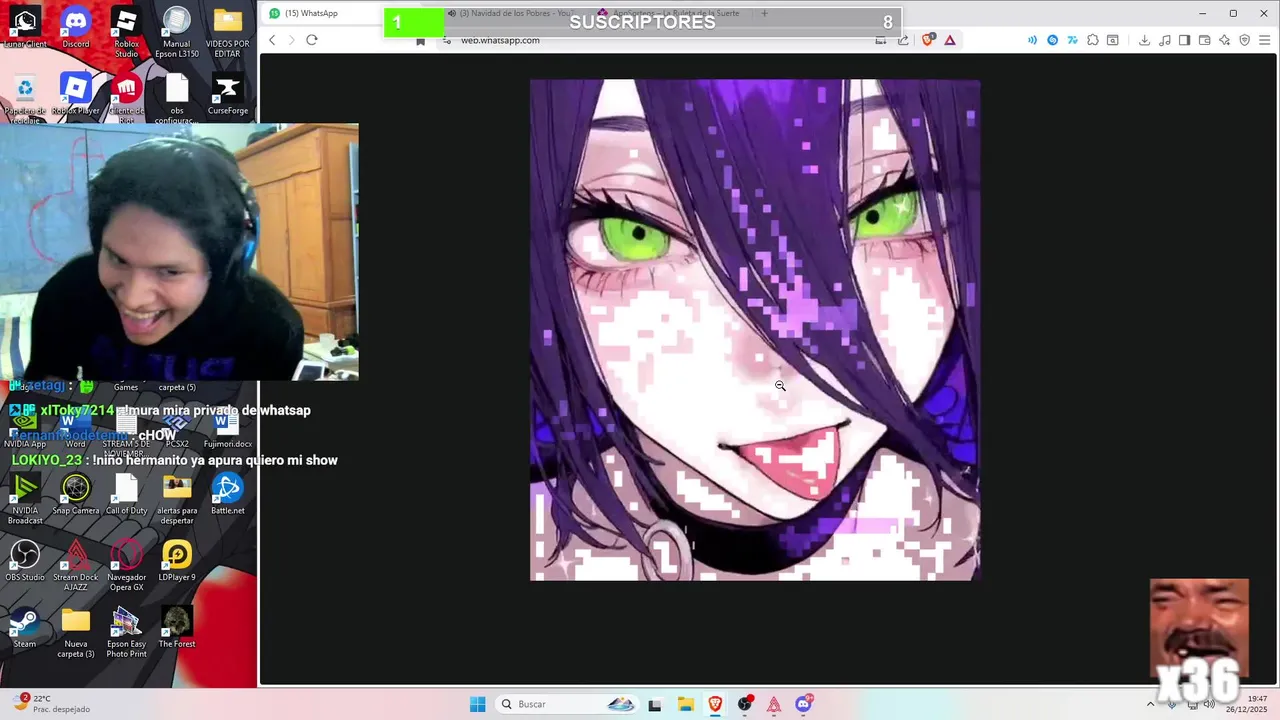
Task: Open Brave Rewards triangle icon
Action: coord(949,40)
